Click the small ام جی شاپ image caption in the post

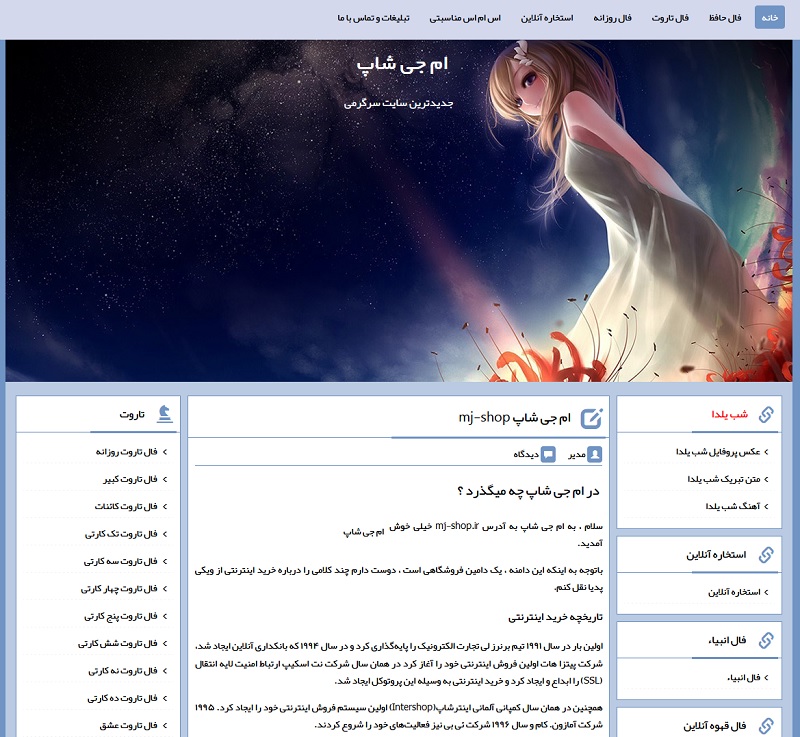(363, 532)
